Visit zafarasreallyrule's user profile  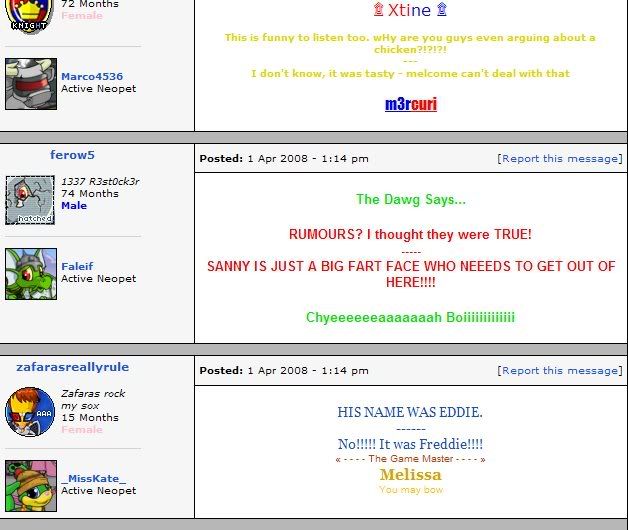tap(72, 367)
